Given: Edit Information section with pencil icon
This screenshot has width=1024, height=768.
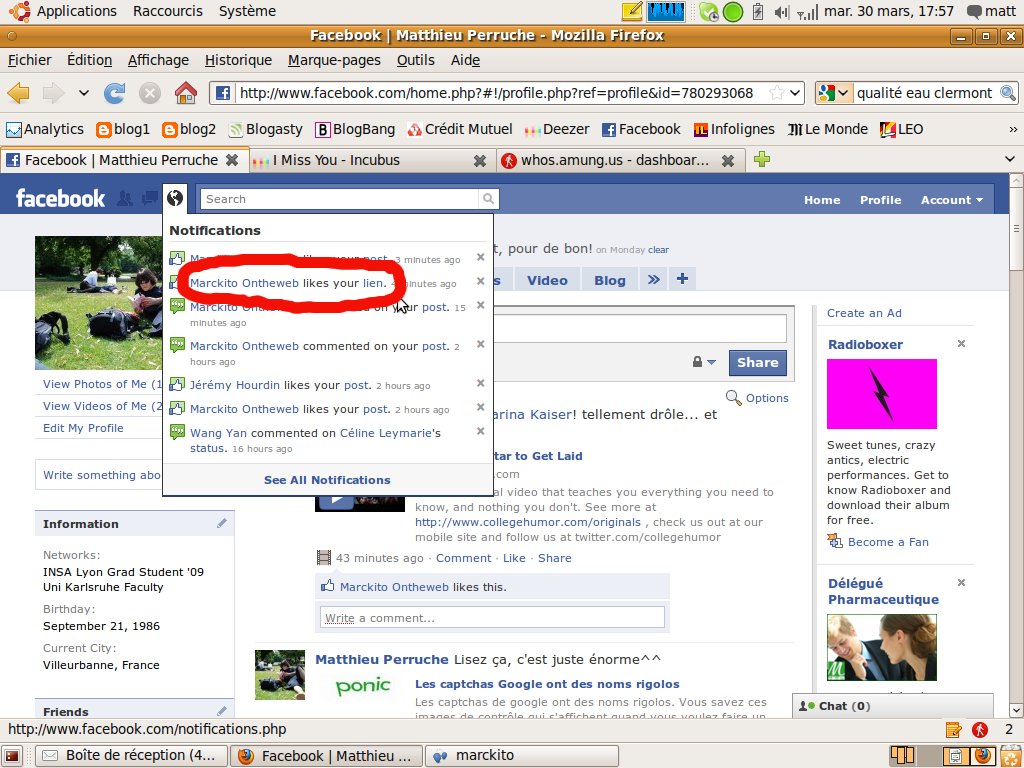Looking at the screenshot, I should (x=222, y=523).
